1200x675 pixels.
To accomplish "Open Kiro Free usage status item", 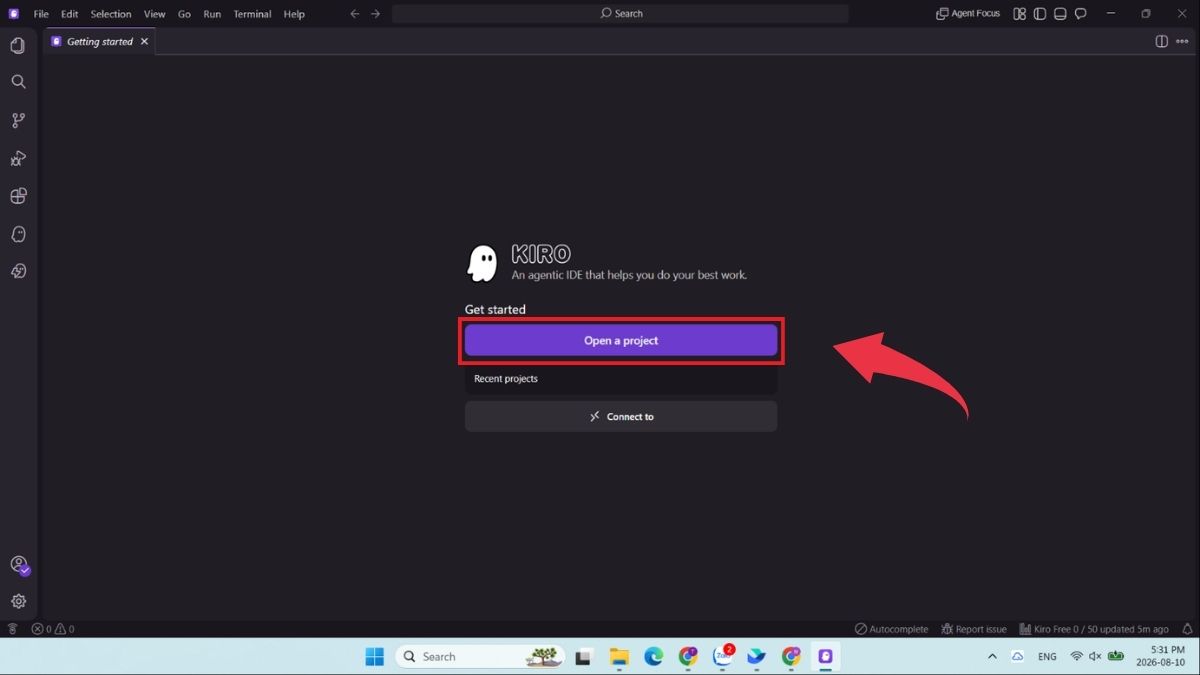I will coord(1093,629).
